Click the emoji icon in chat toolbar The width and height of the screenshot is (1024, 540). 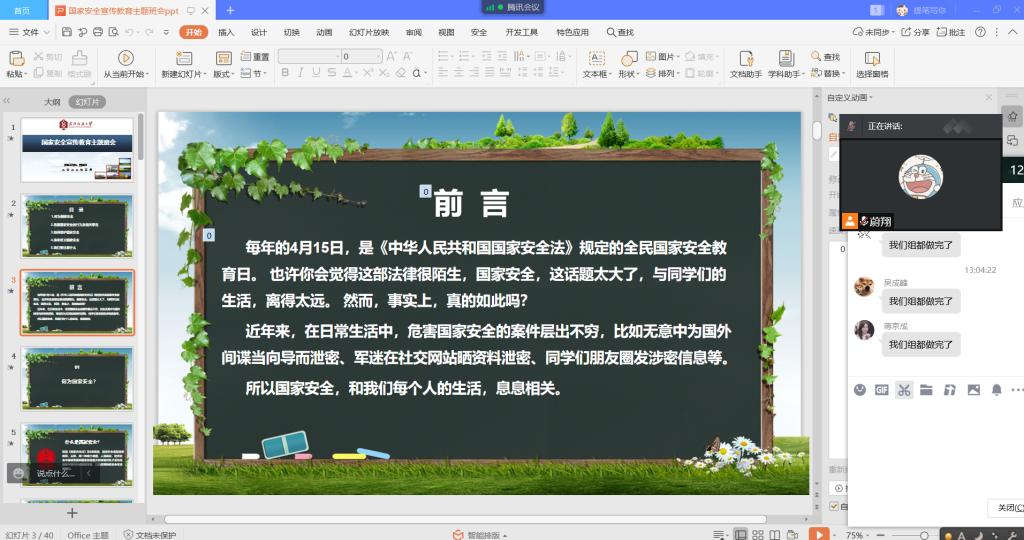pos(860,390)
